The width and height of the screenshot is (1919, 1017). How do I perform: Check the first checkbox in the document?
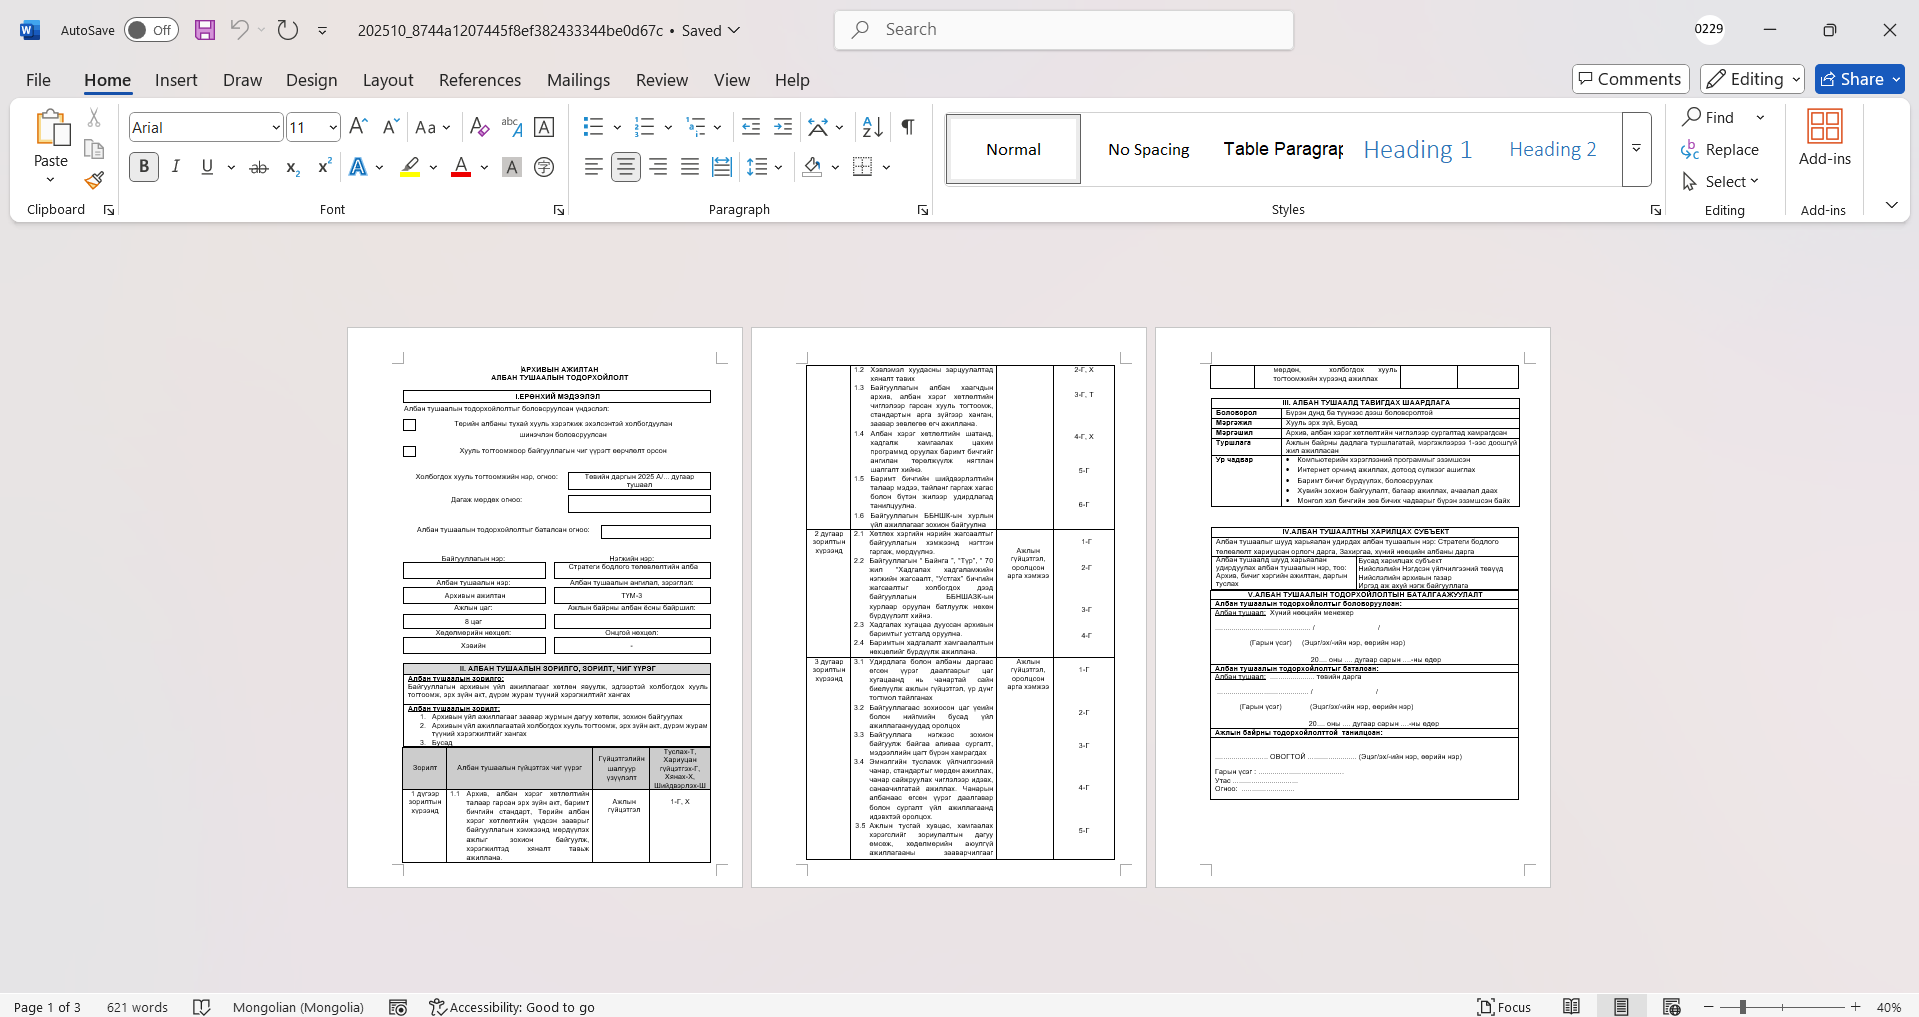point(409,425)
